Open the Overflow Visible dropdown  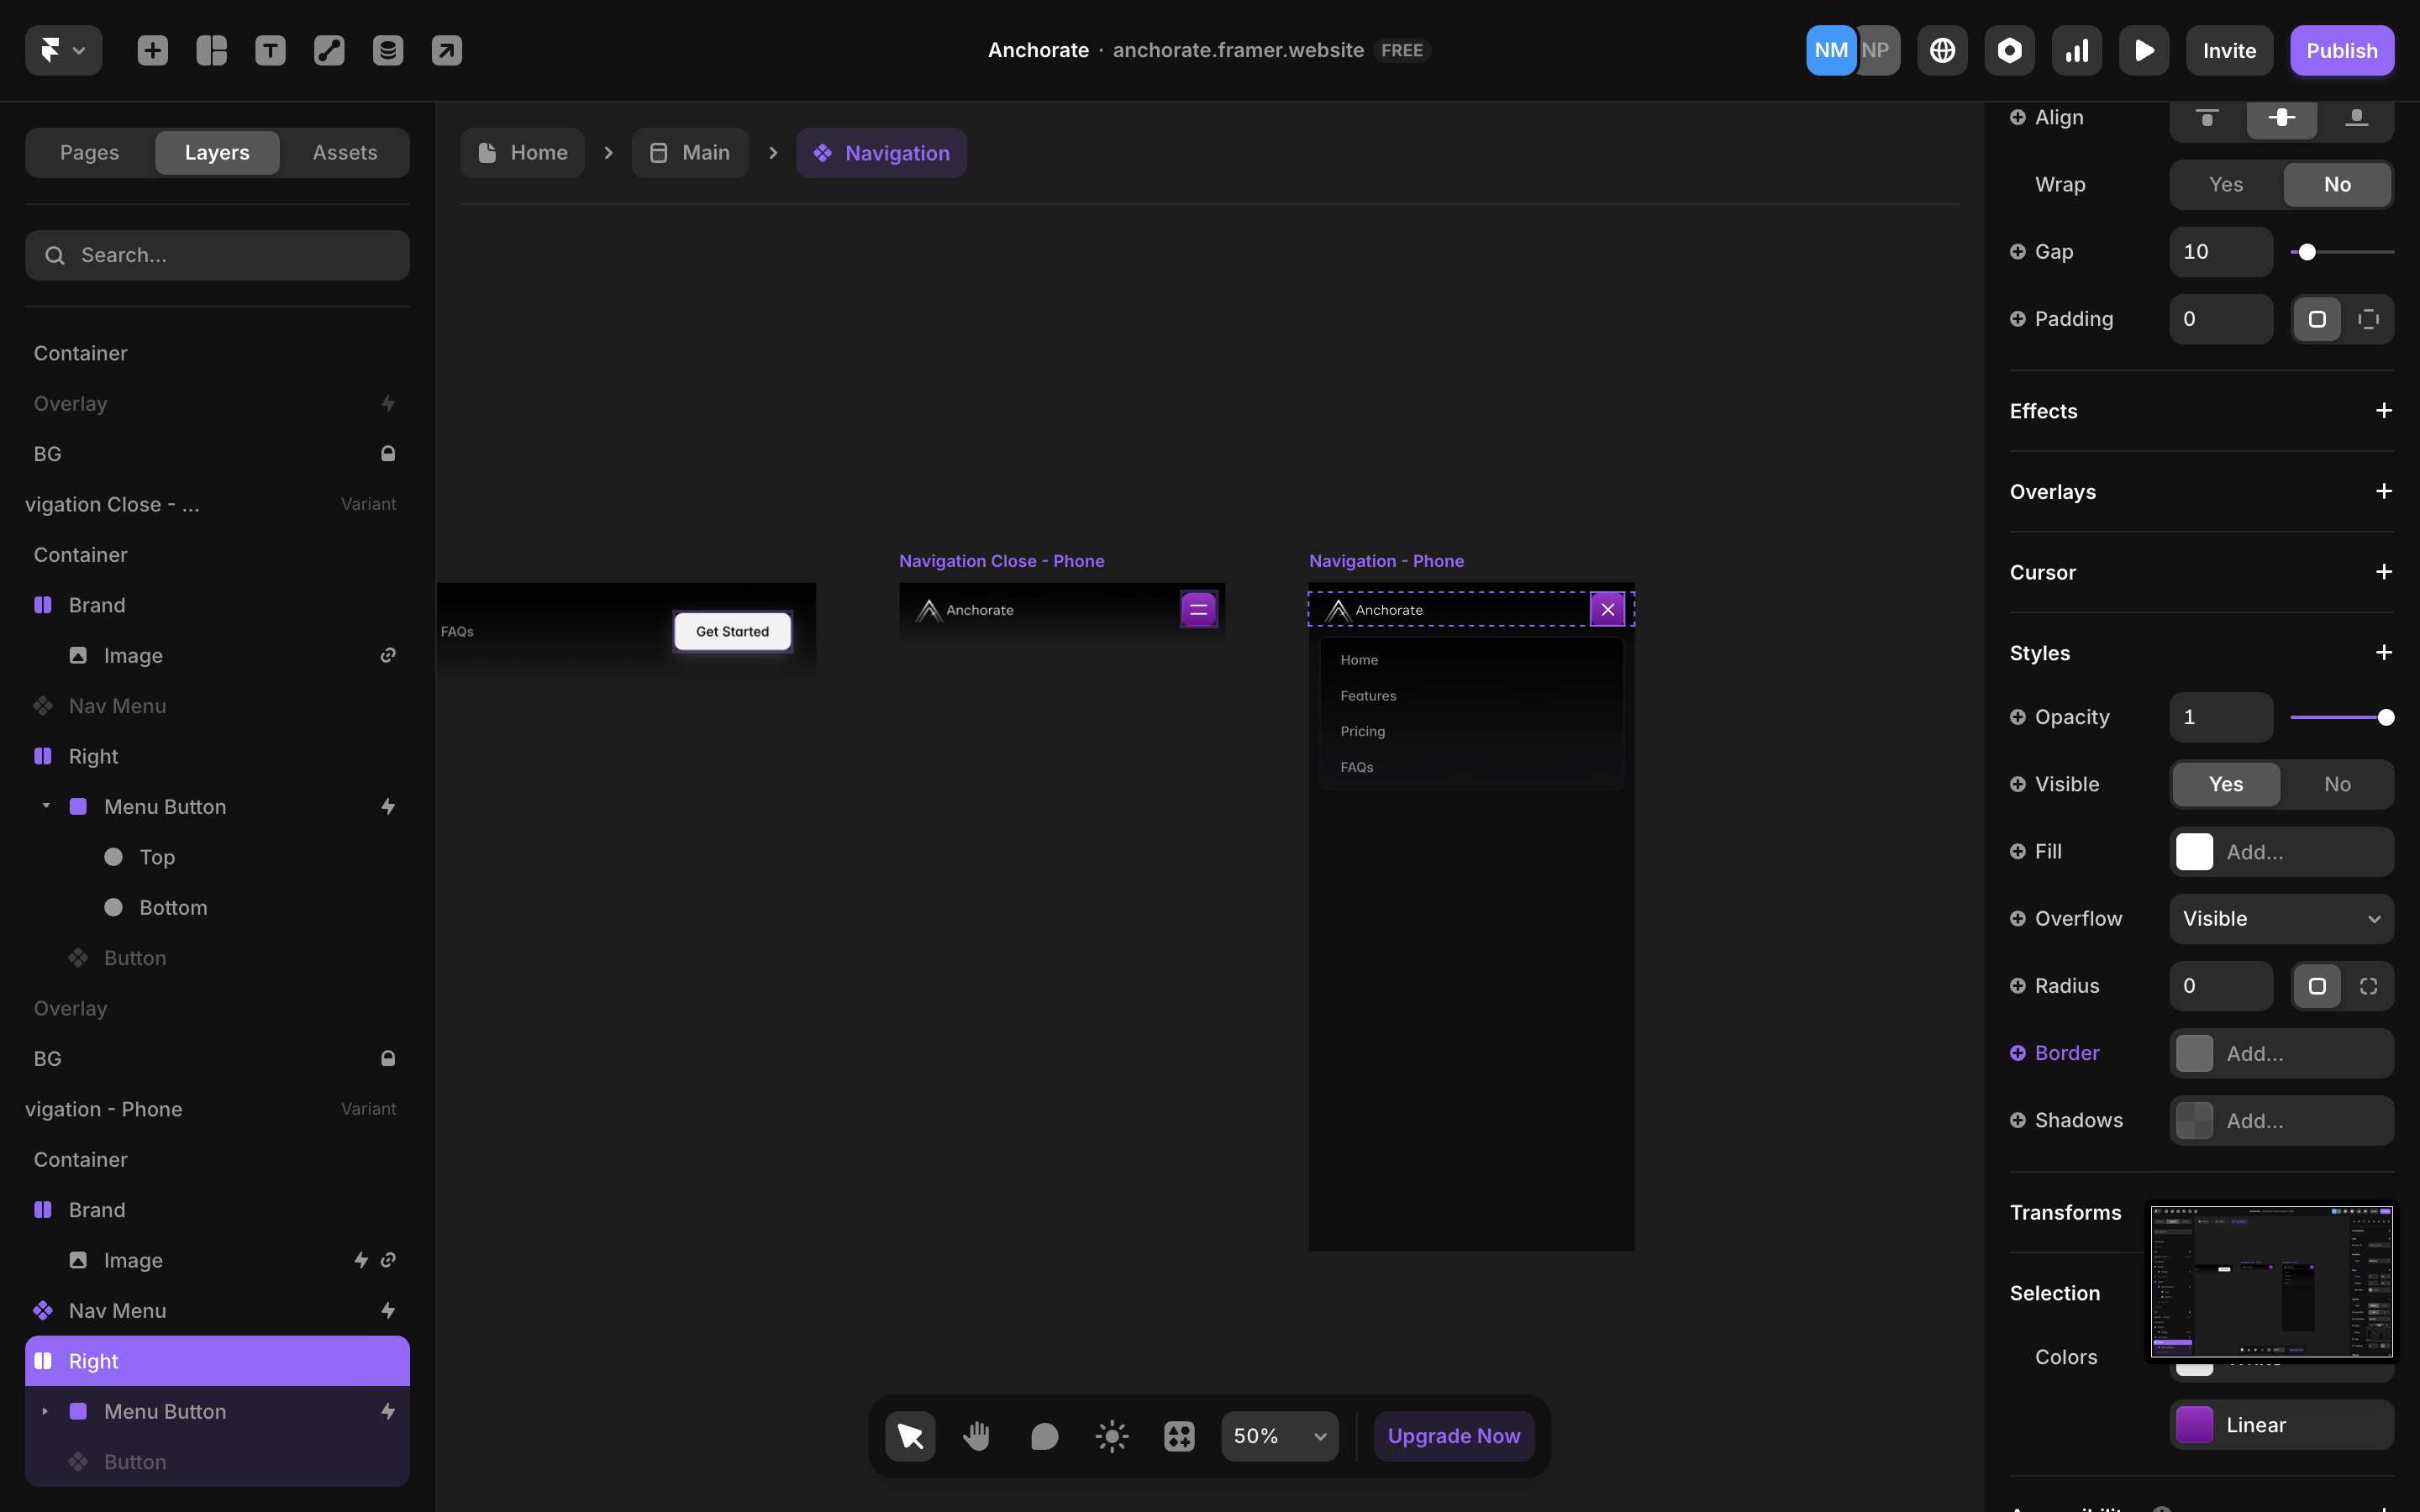point(2280,919)
